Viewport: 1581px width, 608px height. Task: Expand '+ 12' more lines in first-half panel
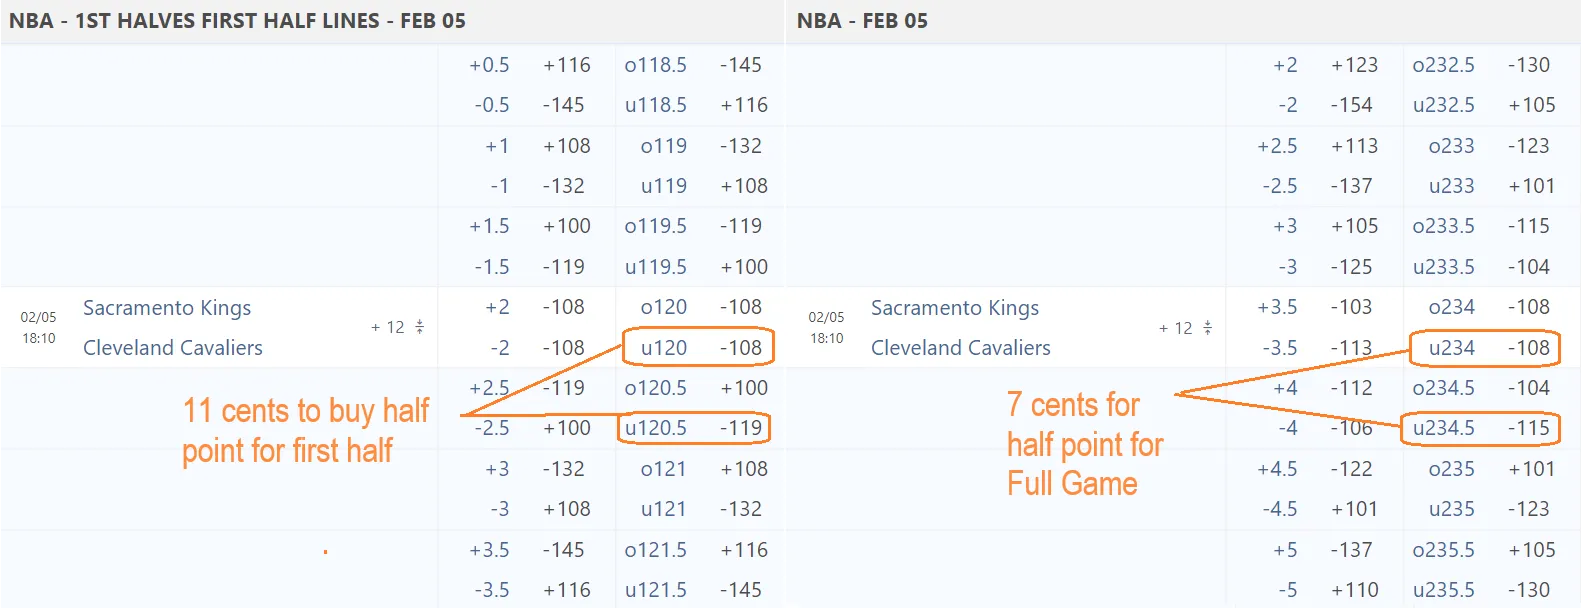pyautogui.click(x=387, y=327)
